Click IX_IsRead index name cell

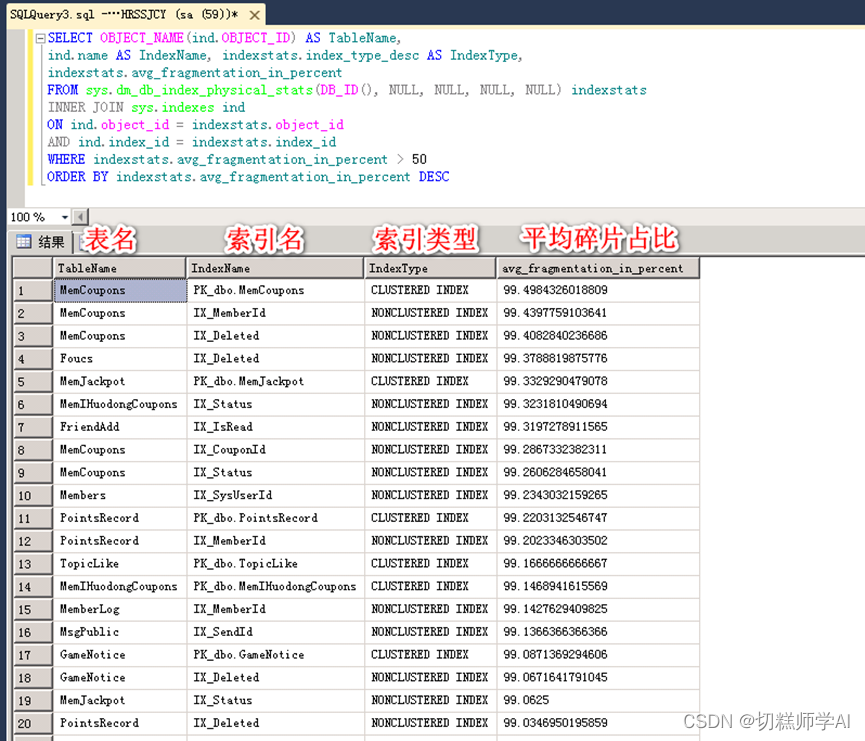click(275, 427)
